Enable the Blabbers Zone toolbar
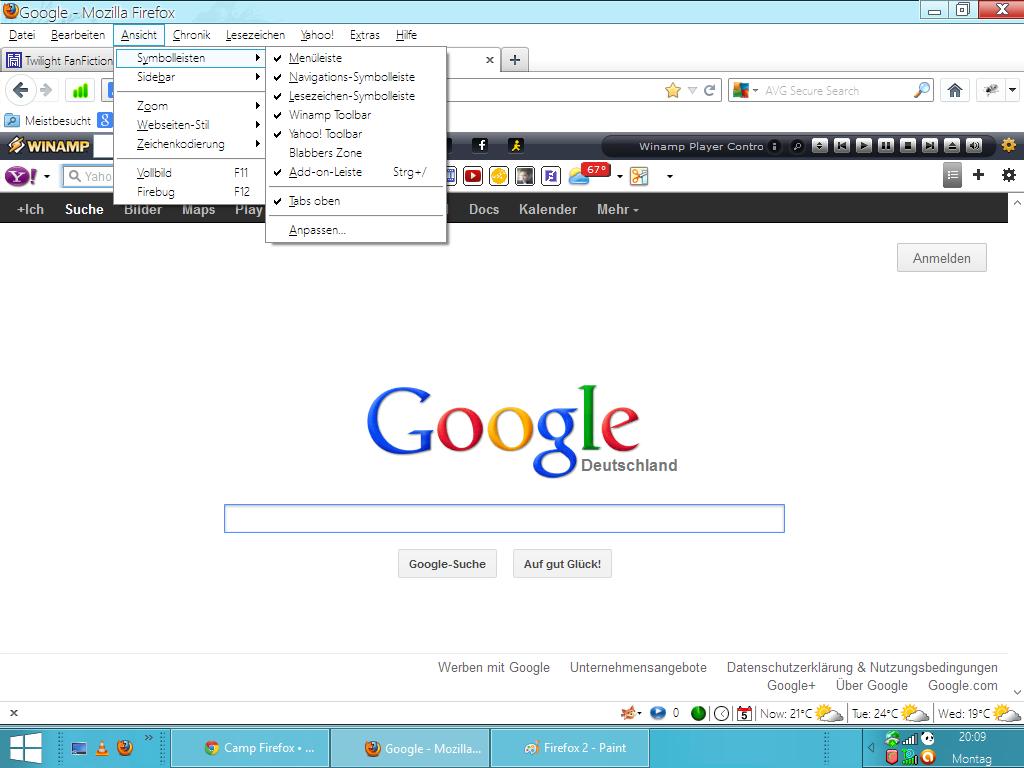The width and height of the screenshot is (1024, 768). [325, 153]
